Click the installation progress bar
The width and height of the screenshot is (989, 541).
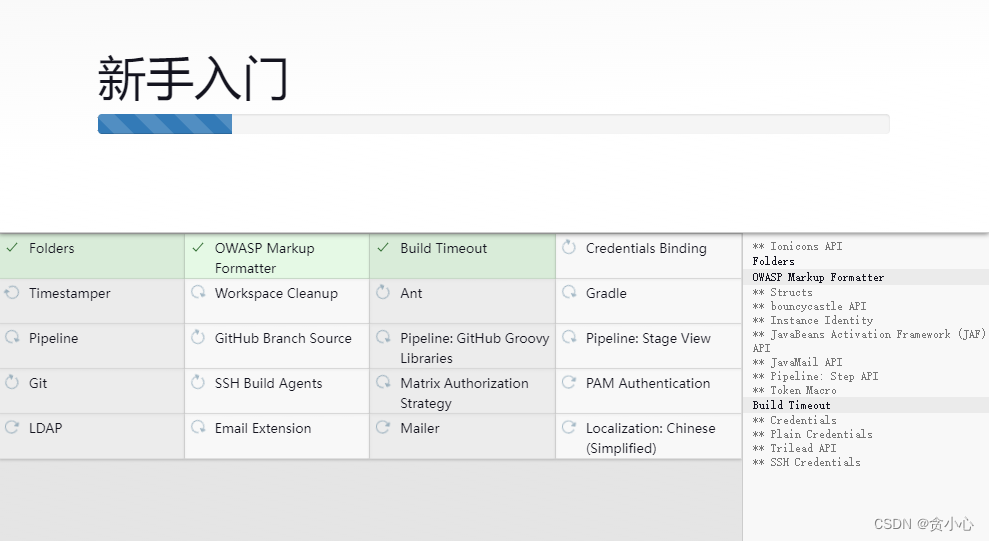pos(493,124)
